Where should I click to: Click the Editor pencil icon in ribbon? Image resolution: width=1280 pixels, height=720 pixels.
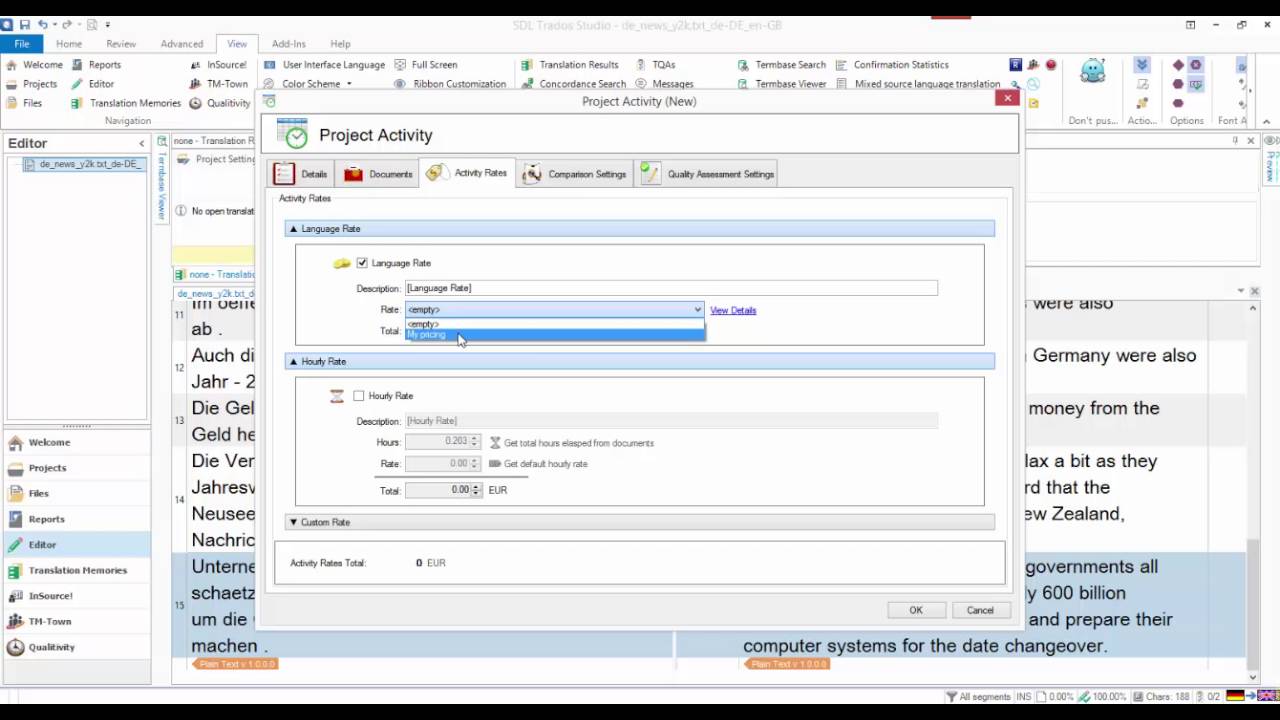click(77, 84)
